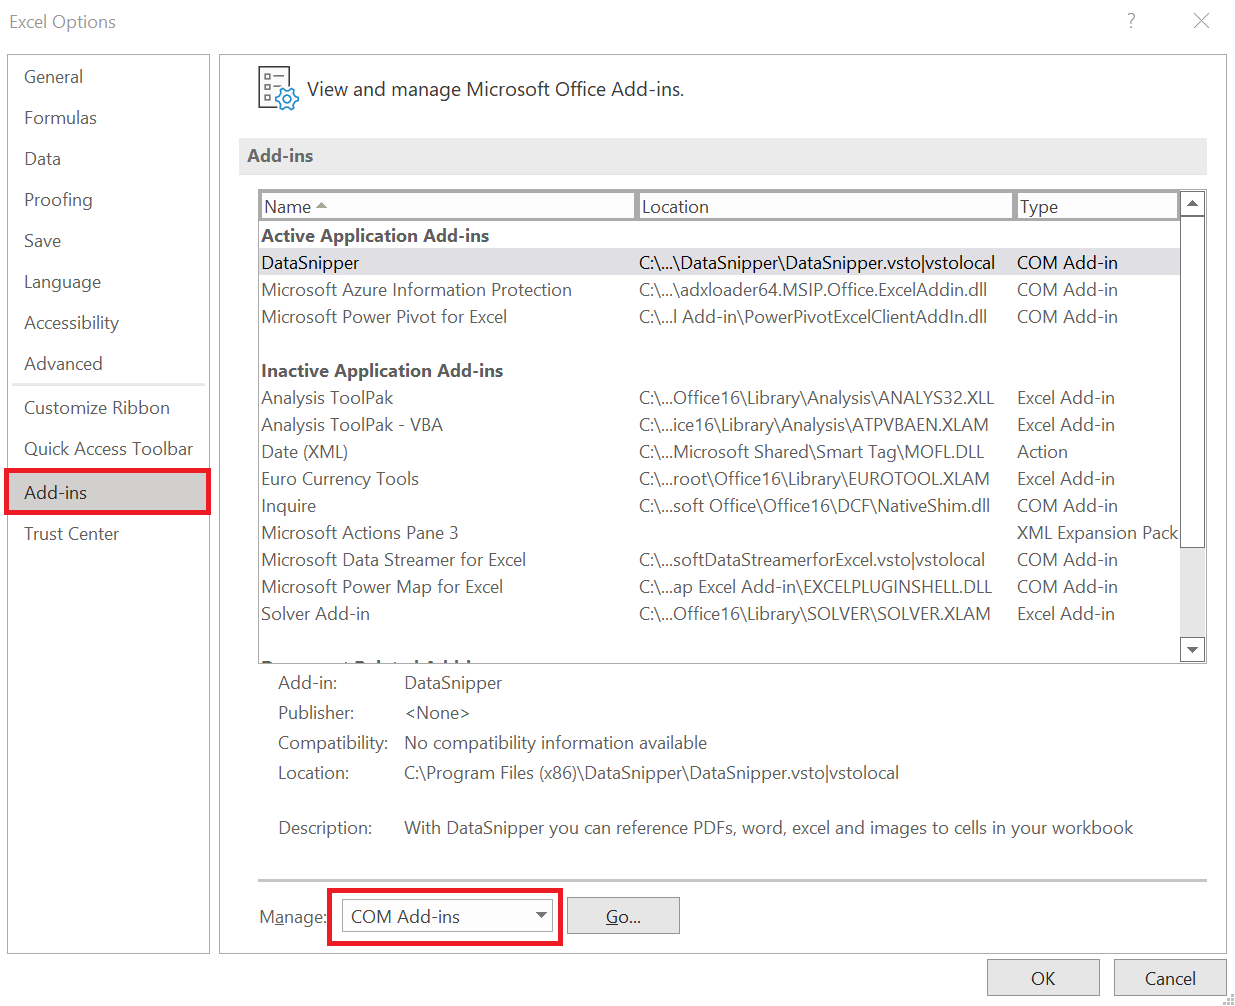1235x1006 pixels.
Task: Select Quick Access Toolbar category
Action: [108, 449]
